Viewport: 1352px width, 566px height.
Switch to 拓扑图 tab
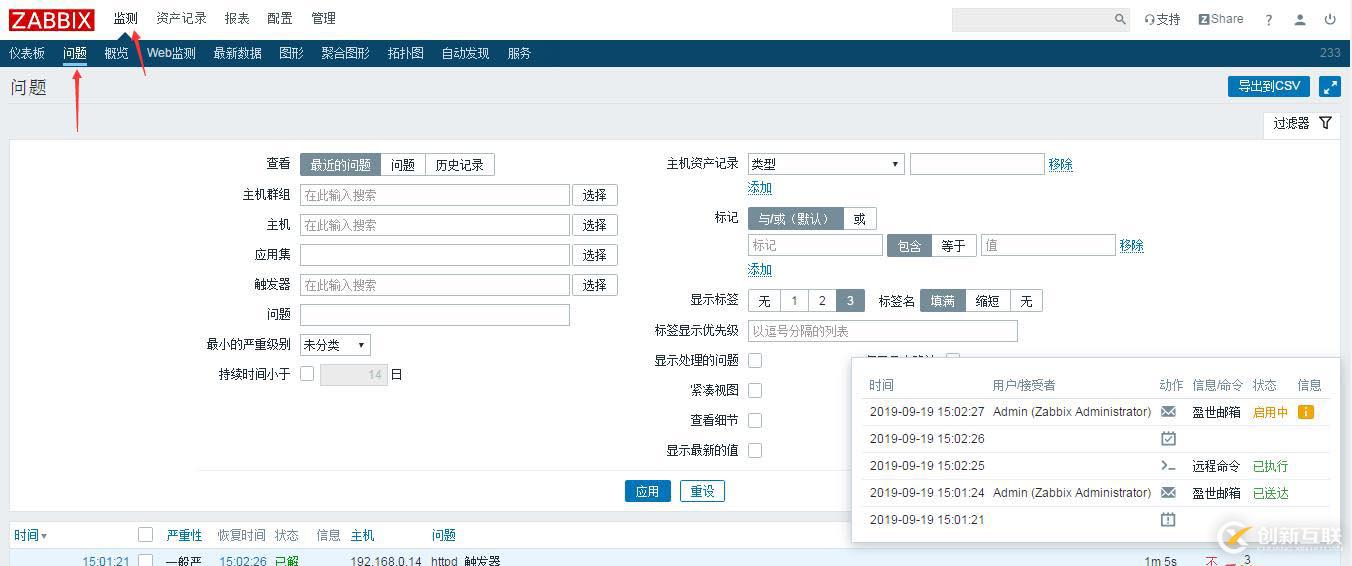coord(406,53)
